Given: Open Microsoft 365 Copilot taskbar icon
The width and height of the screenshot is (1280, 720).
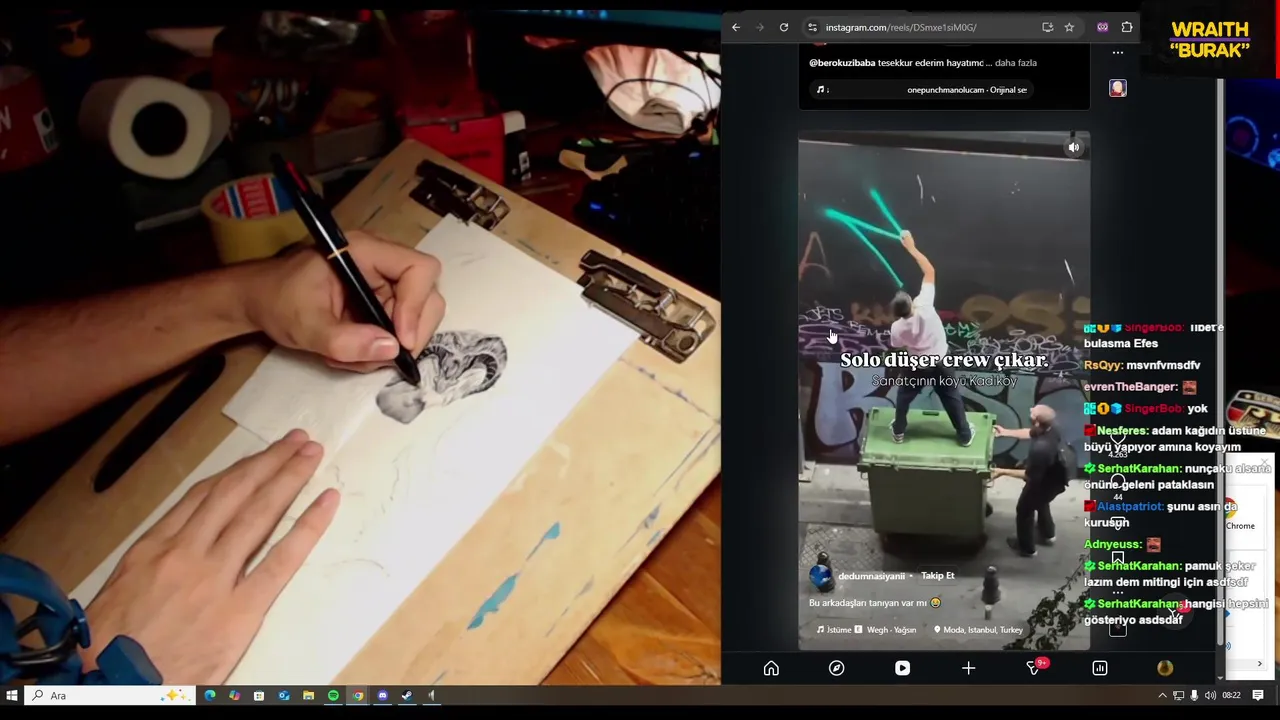Looking at the screenshot, I should click(234, 695).
